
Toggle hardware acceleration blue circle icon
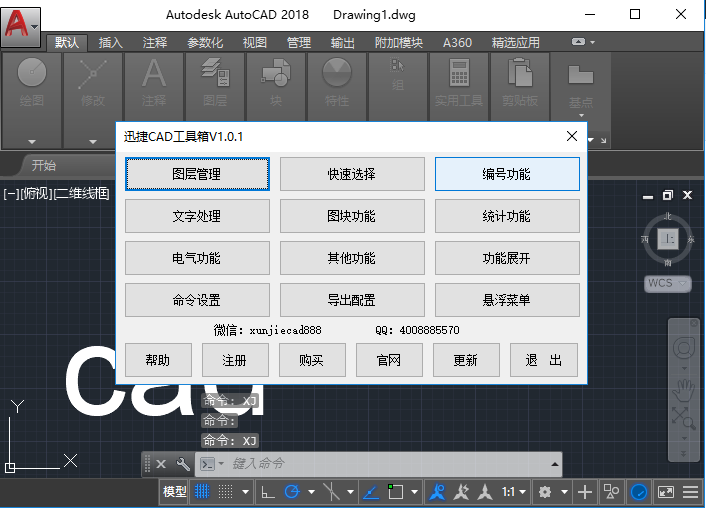pyautogui.click(x=639, y=492)
